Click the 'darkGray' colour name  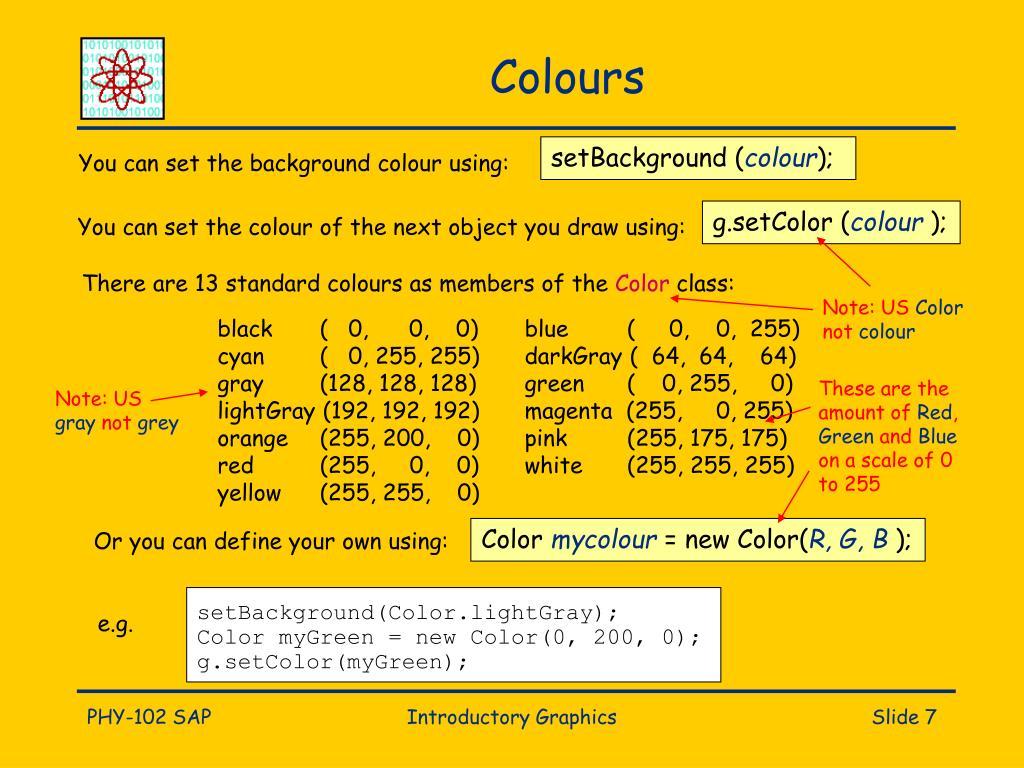[573, 357]
